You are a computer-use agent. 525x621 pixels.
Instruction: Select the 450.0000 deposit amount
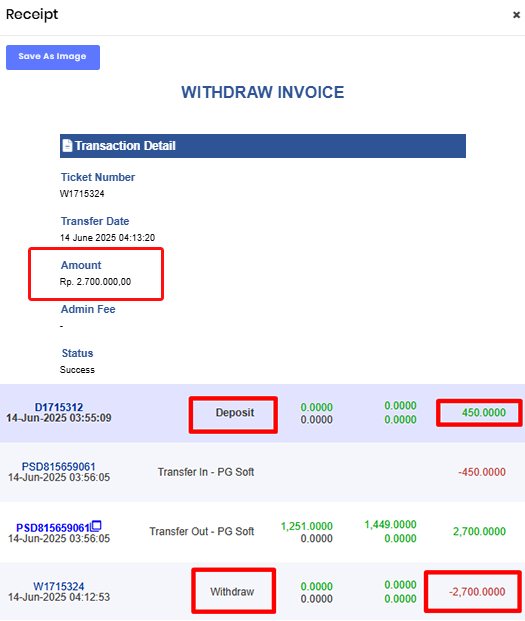click(483, 413)
